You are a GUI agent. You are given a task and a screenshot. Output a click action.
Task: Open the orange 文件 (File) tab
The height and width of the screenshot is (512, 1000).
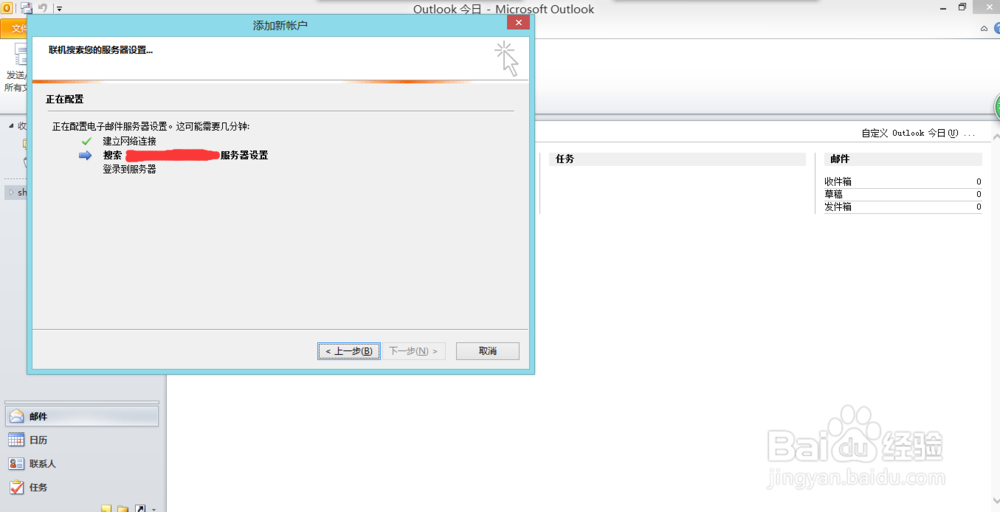point(14,29)
